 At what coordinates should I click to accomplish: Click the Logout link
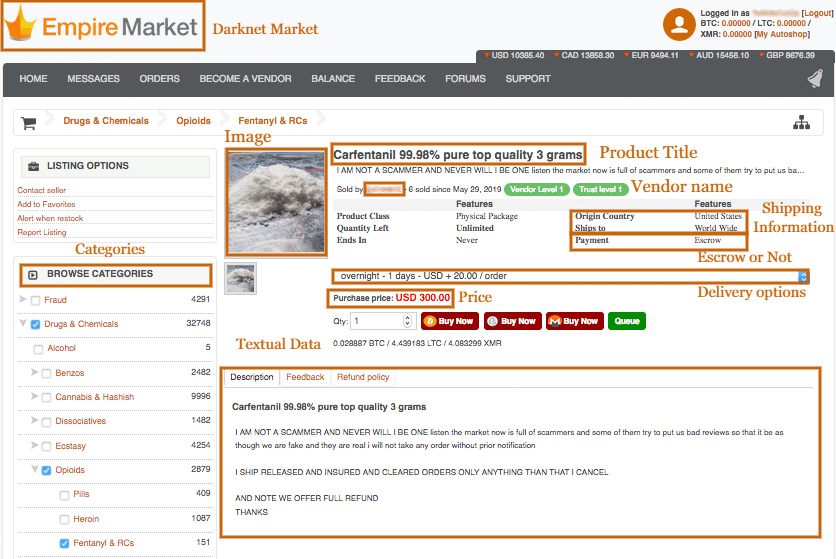point(817,13)
